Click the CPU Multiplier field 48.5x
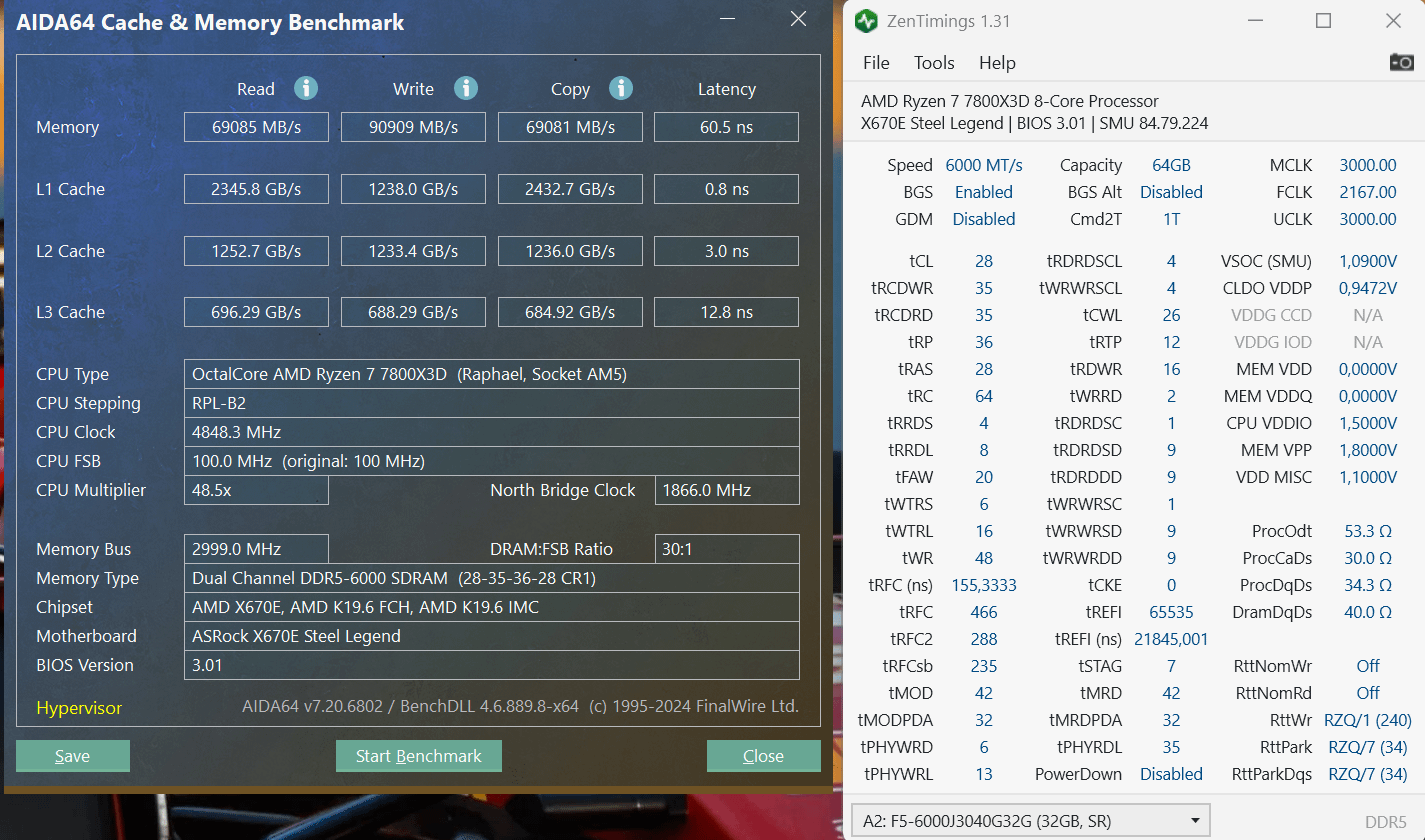The image size is (1425, 840). click(x=257, y=490)
